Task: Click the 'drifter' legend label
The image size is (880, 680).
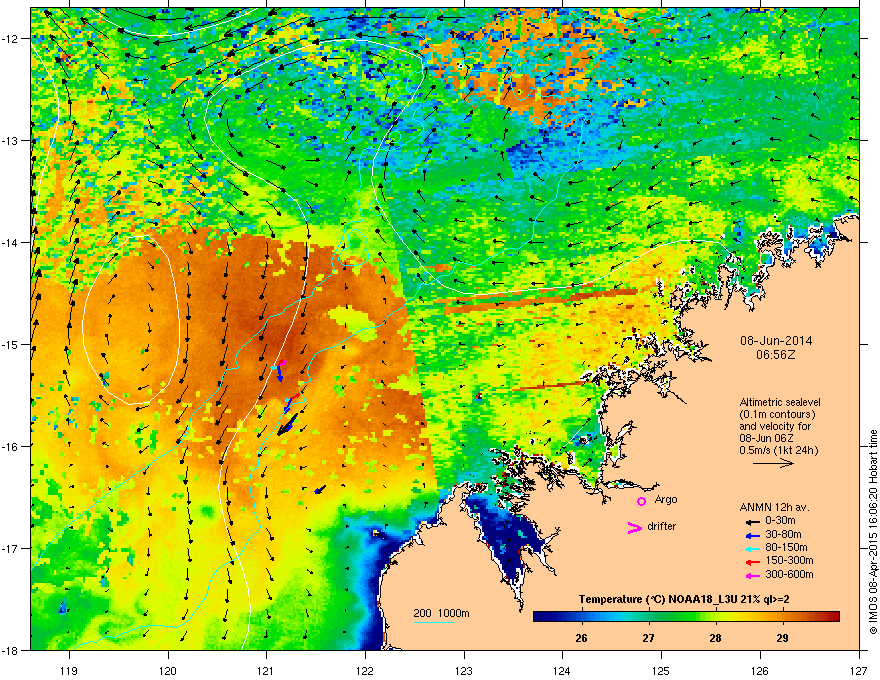Action: [662, 526]
